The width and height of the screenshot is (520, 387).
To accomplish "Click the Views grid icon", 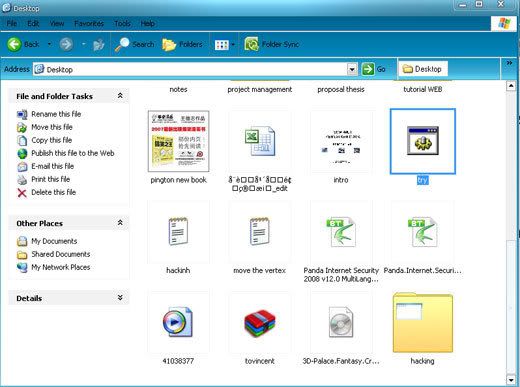I will pyautogui.click(x=222, y=45).
